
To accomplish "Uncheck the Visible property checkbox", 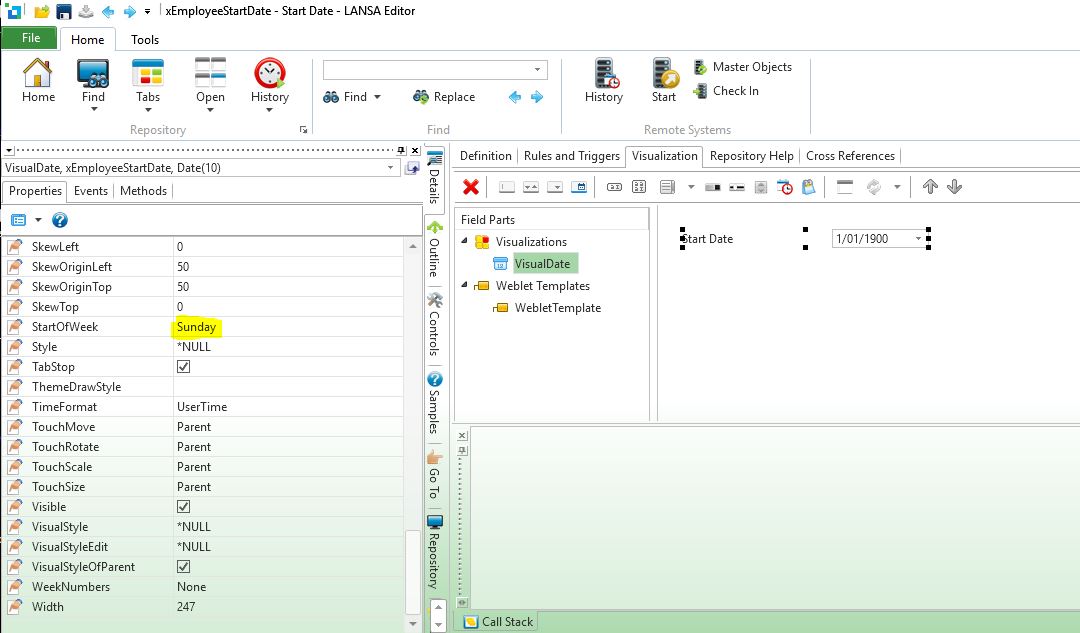I will [x=183, y=507].
